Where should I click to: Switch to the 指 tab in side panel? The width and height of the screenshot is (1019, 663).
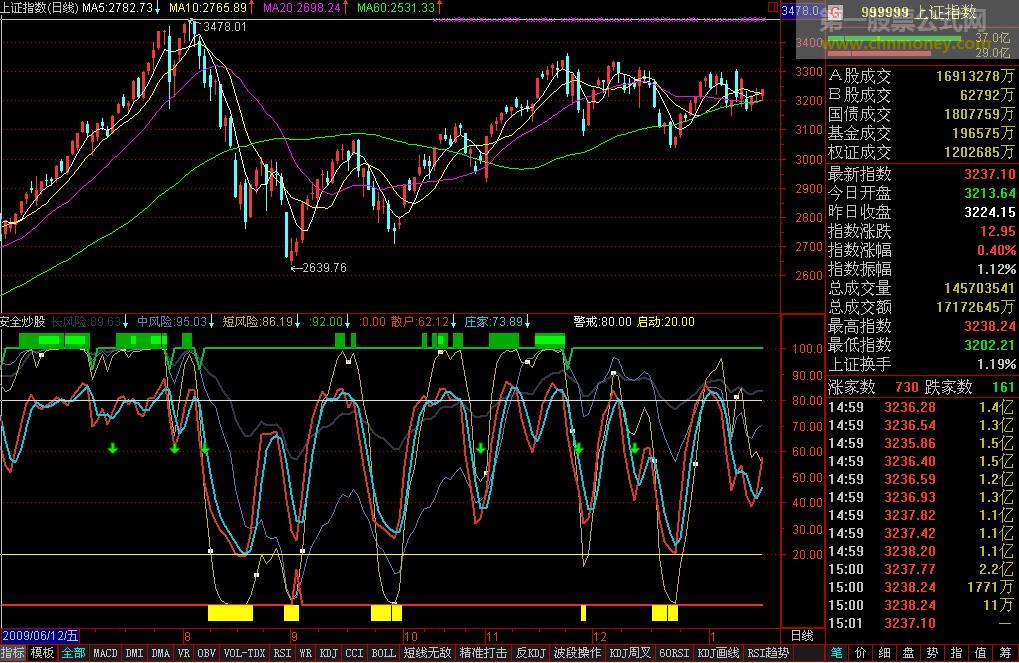click(x=957, y=653)
